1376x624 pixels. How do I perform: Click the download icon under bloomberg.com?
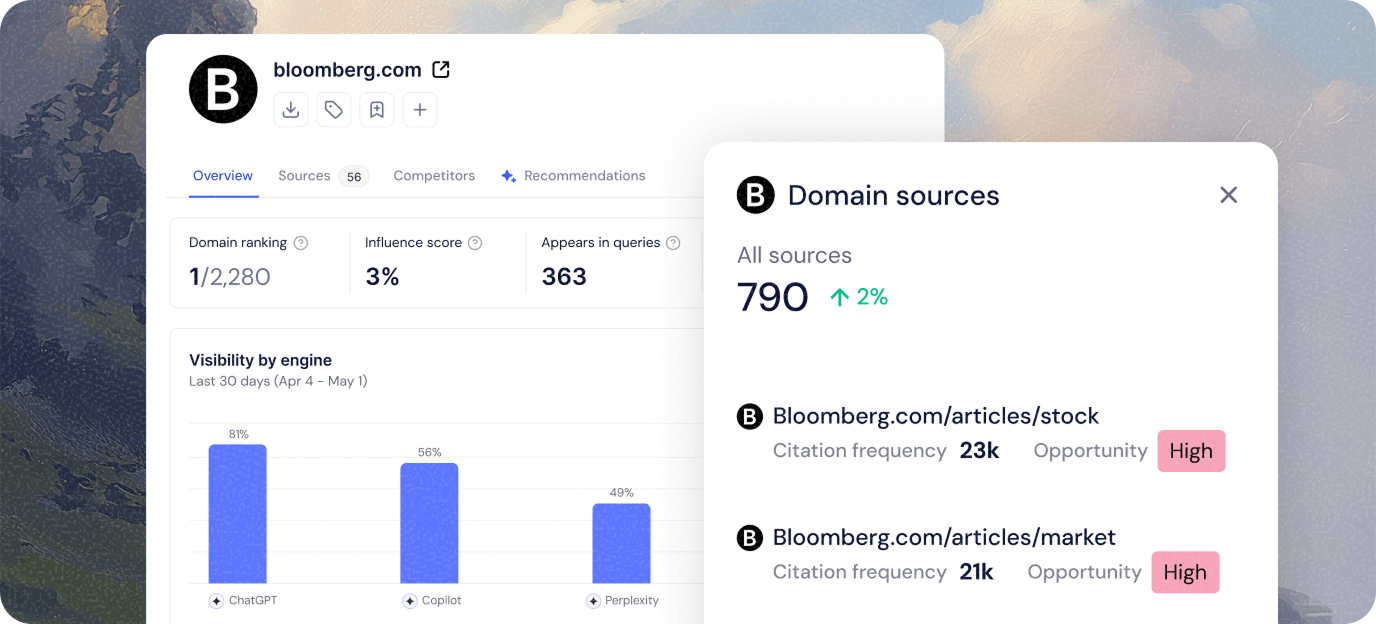click(x=291, y=110)
